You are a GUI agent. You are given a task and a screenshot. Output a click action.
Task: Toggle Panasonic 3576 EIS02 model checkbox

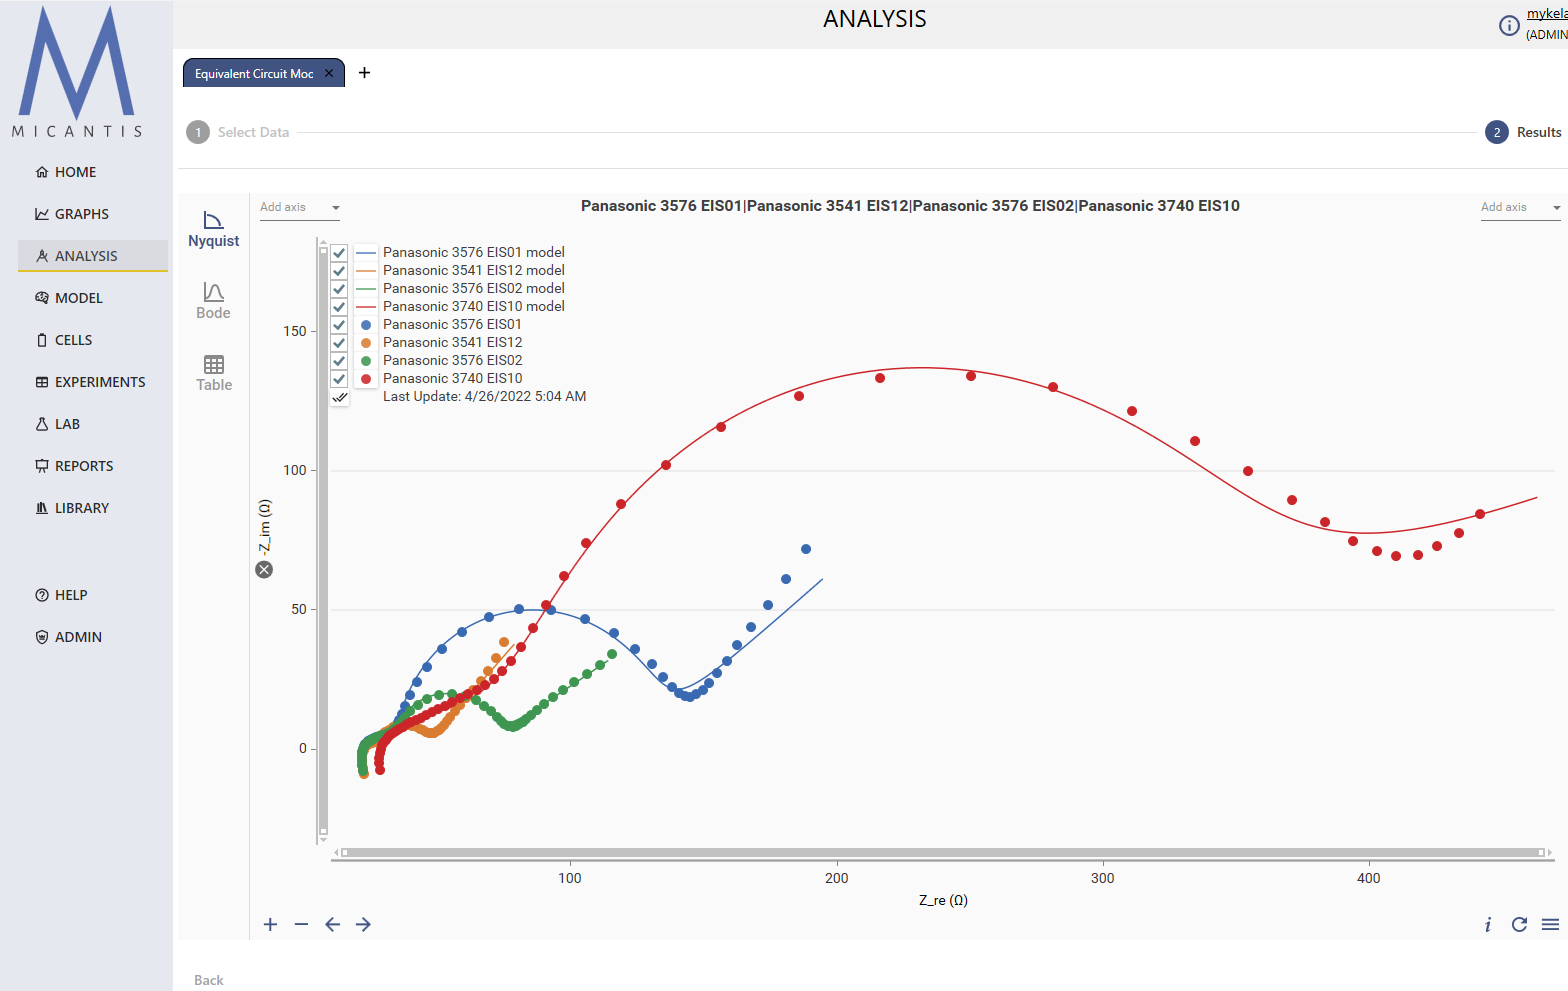tap(339, 289)
